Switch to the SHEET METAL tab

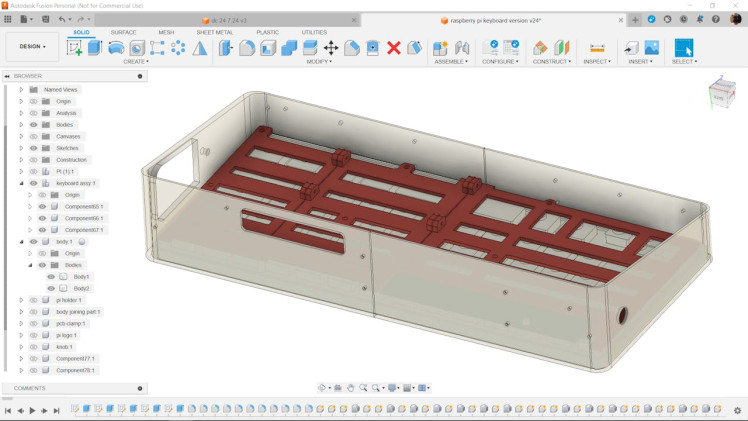tap(215, 32)
